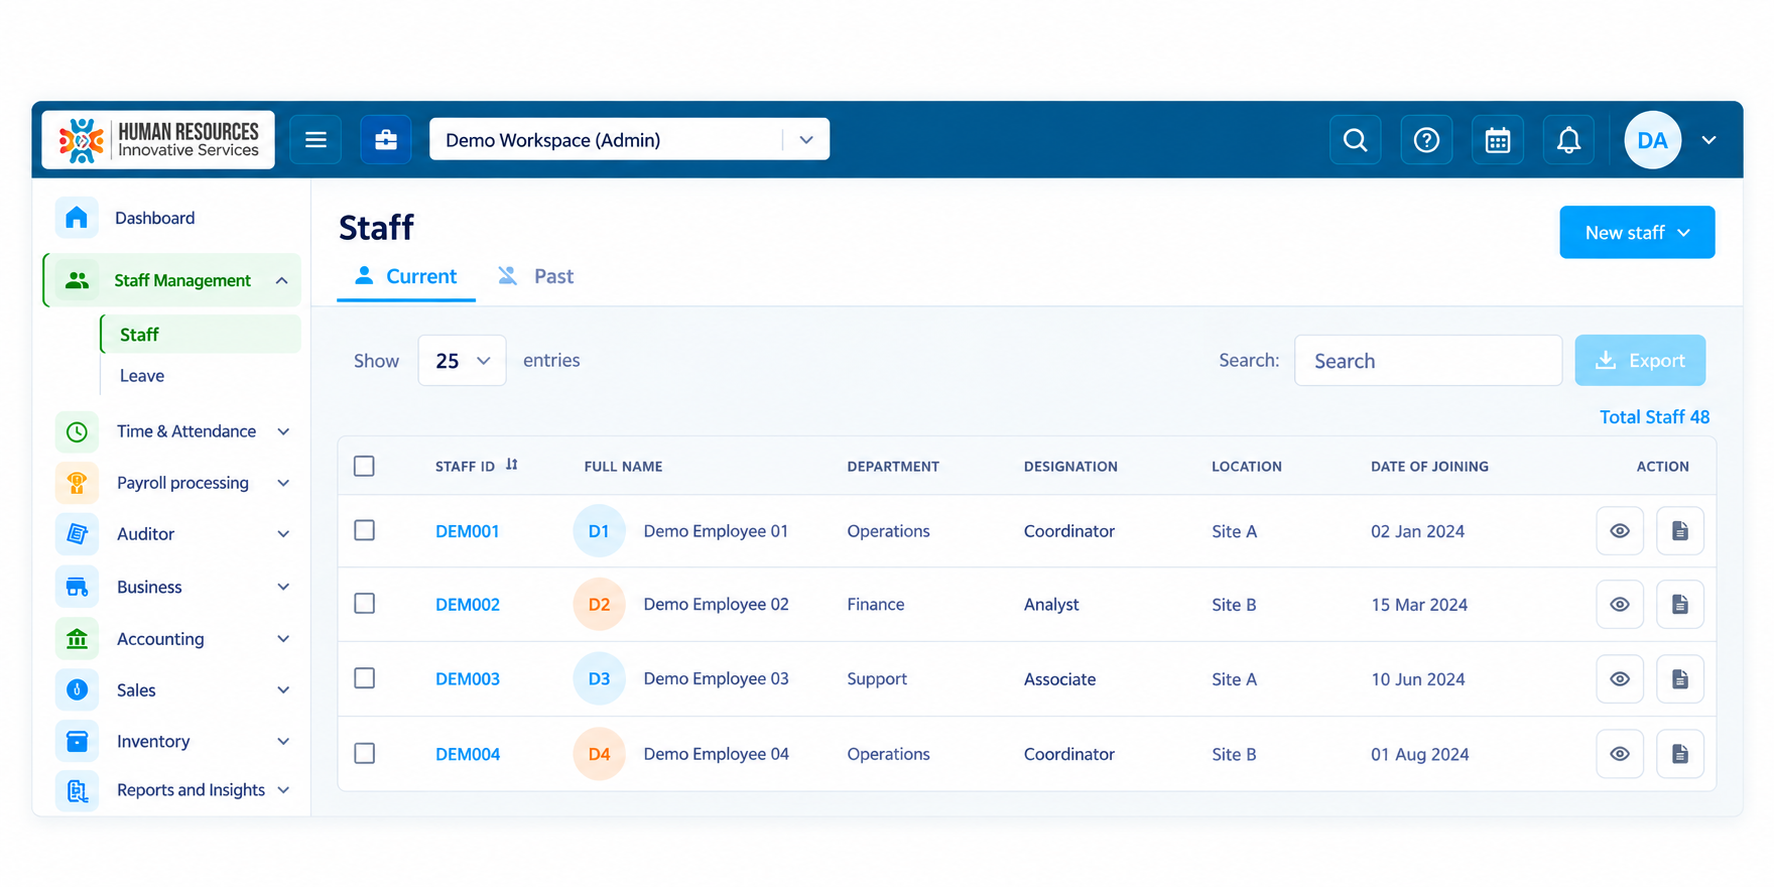Open the DEM002 staff ID link
The image size is (1774, 887).
(467, 604)
